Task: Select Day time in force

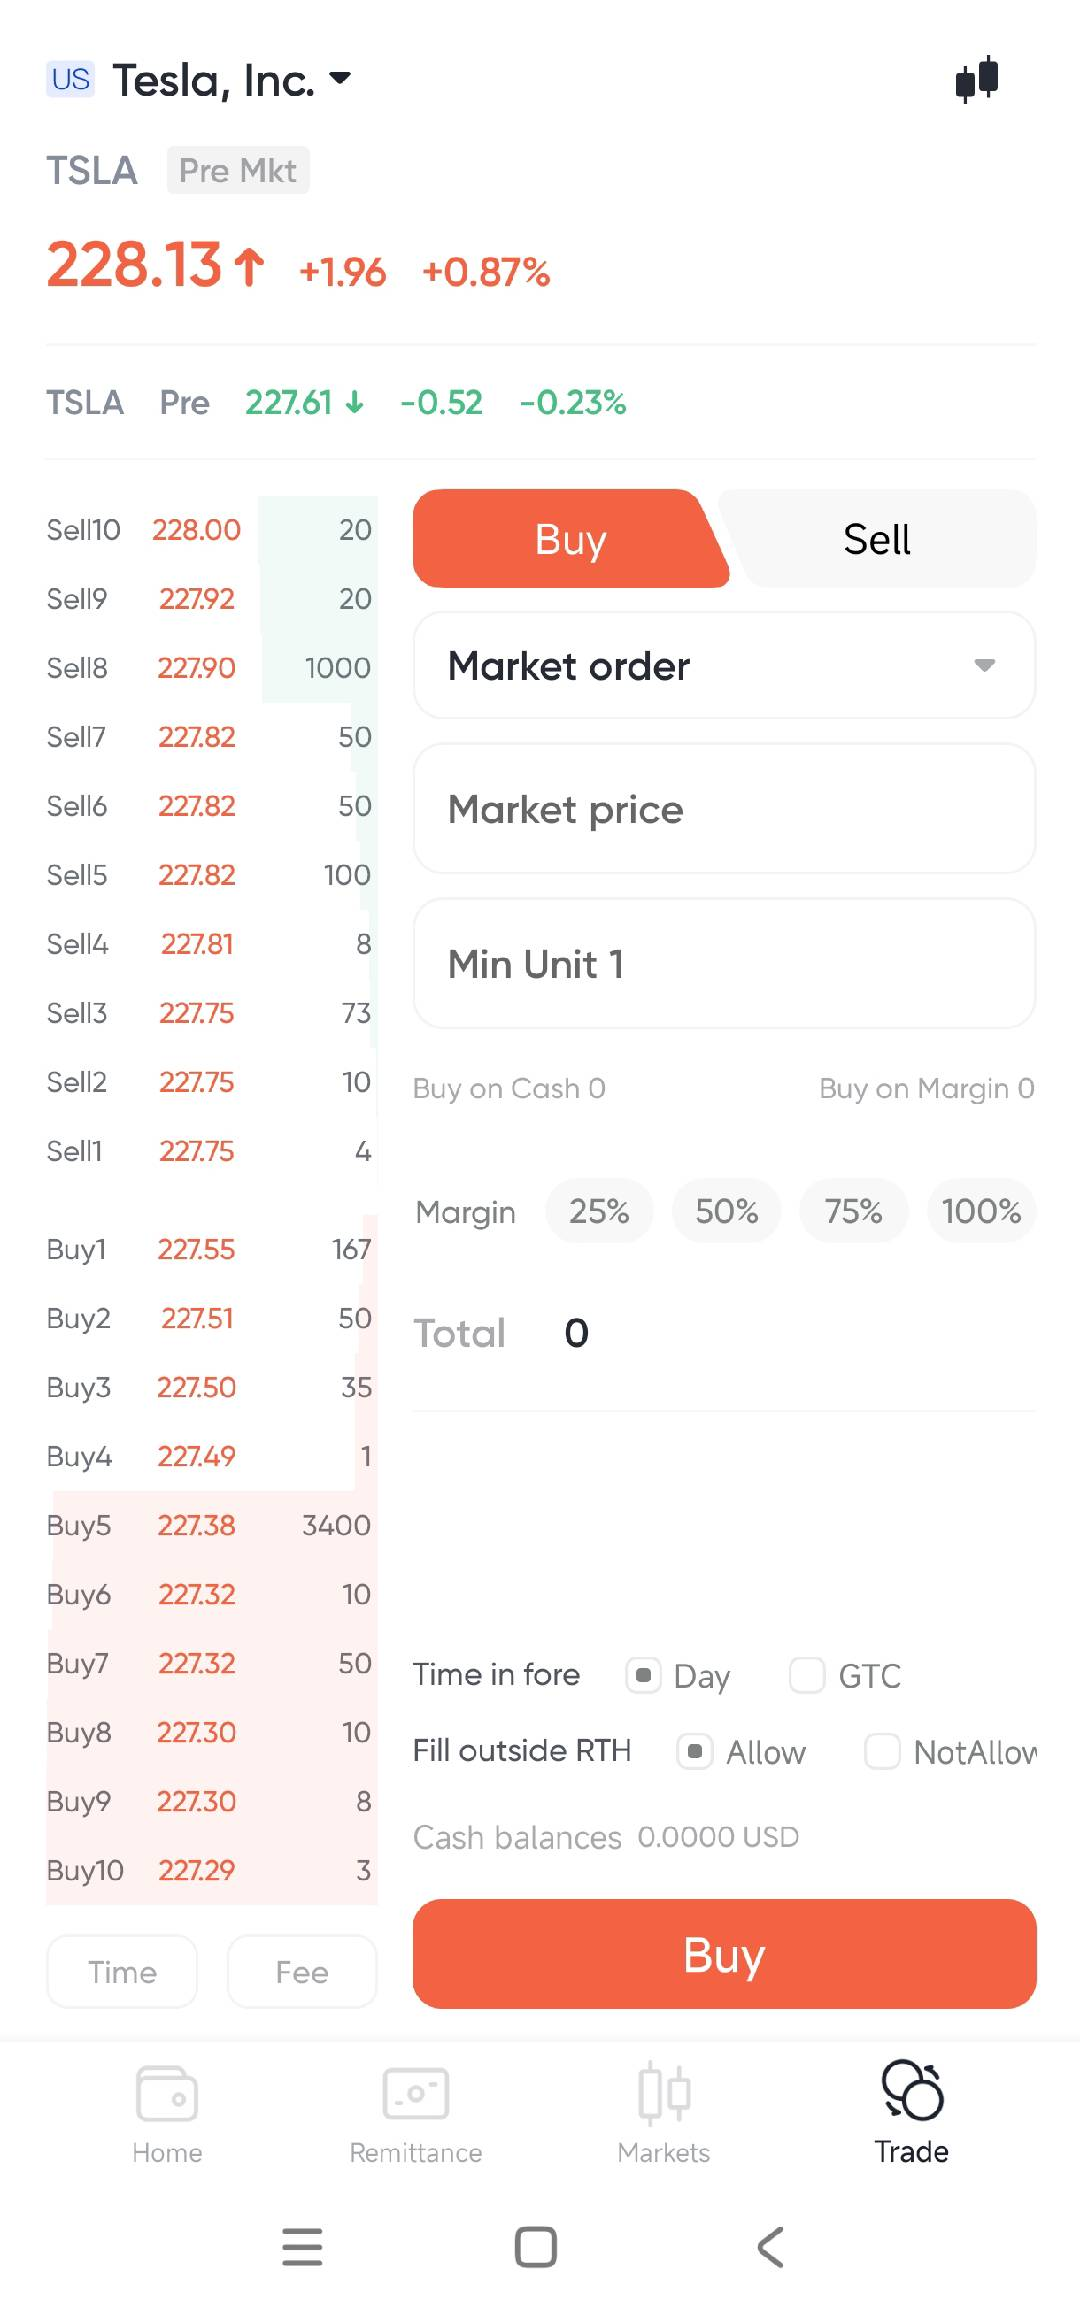Action: [644, 1675]
